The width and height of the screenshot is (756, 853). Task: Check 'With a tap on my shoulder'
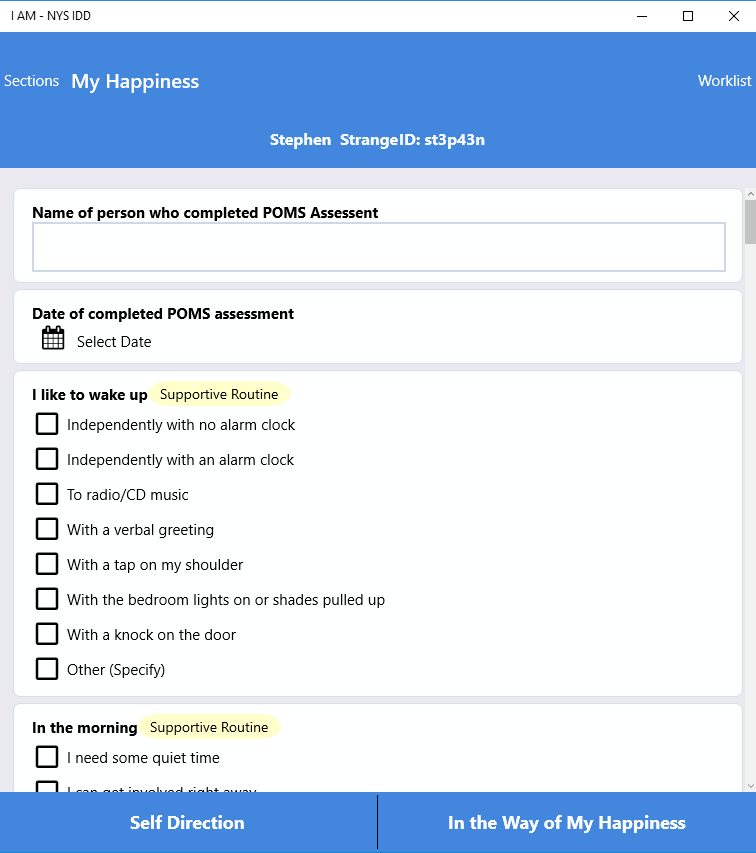click(x=47, y=564)
